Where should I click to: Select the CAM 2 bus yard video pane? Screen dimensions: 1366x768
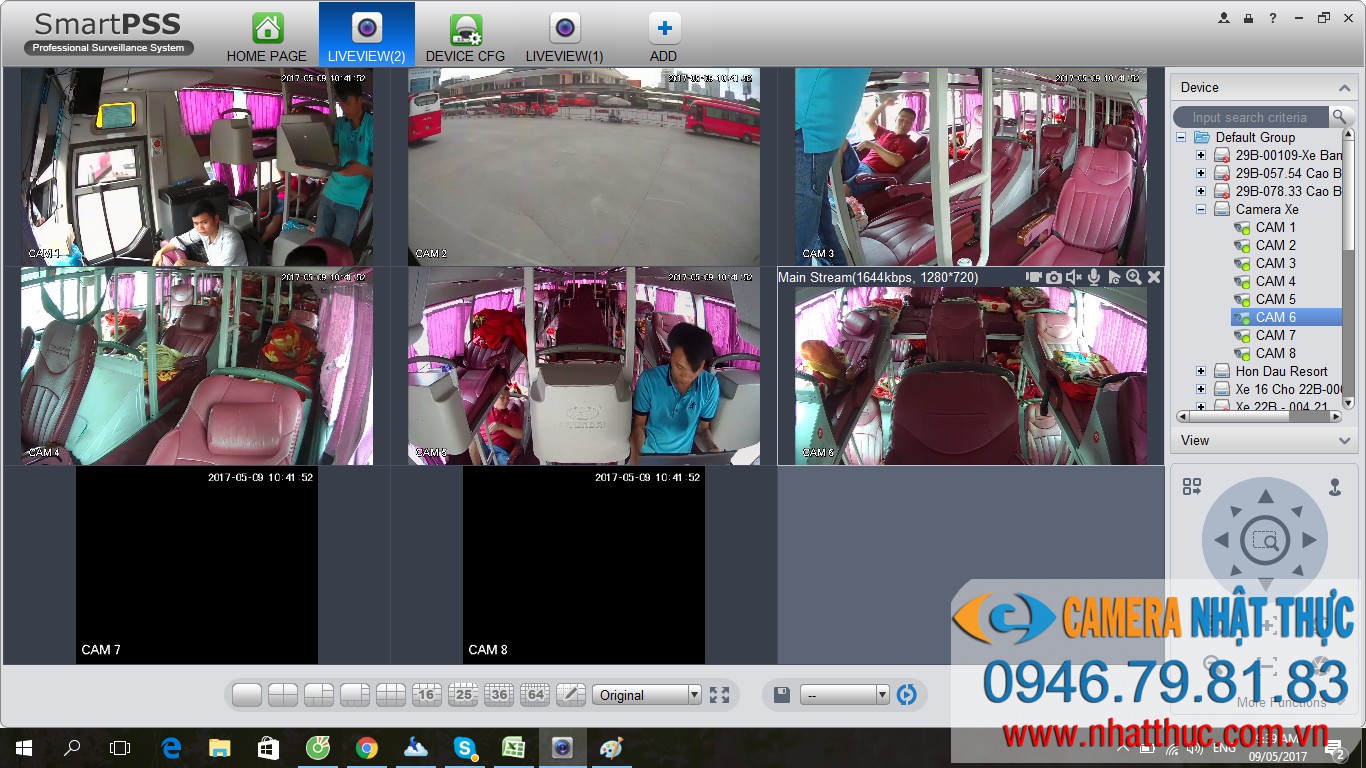584,166
